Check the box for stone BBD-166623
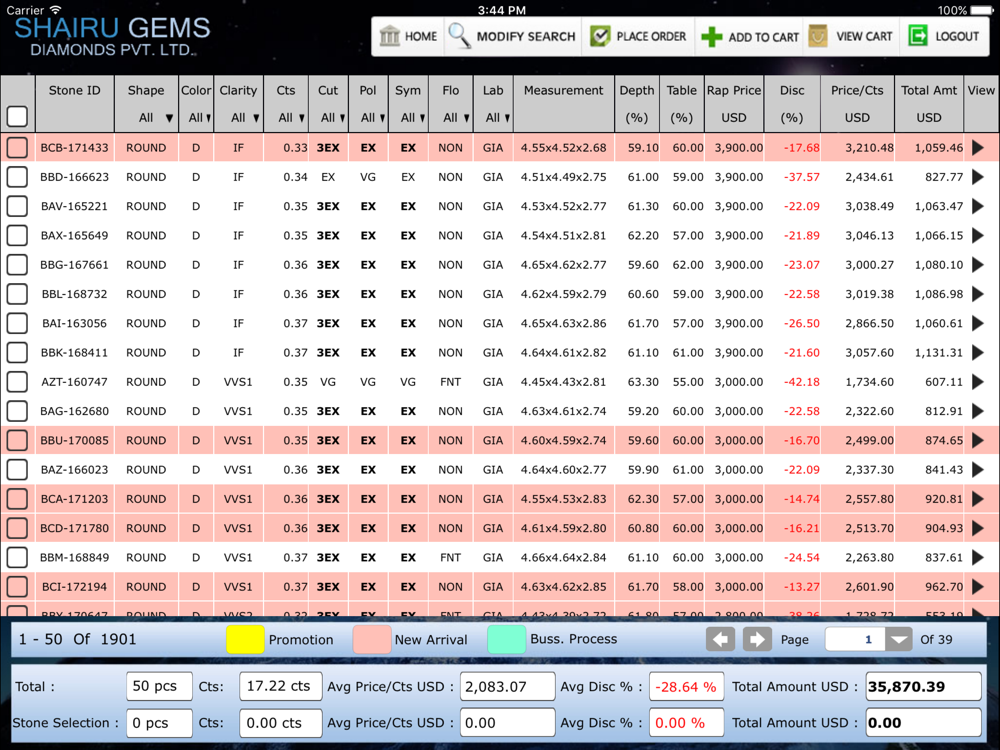The image size is (1000, 750). click(x=17, y=177)
